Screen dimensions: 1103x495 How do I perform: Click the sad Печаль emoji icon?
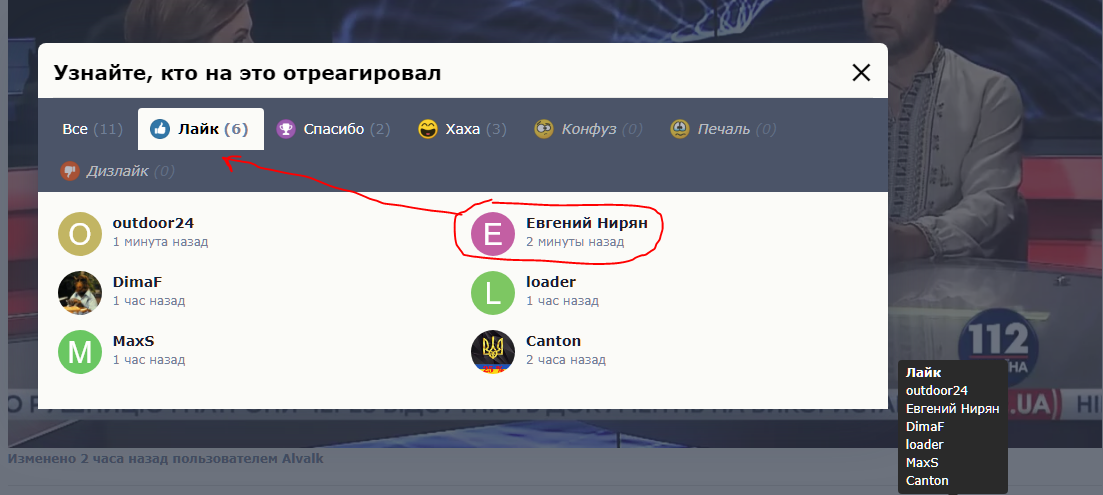point(680,129)
